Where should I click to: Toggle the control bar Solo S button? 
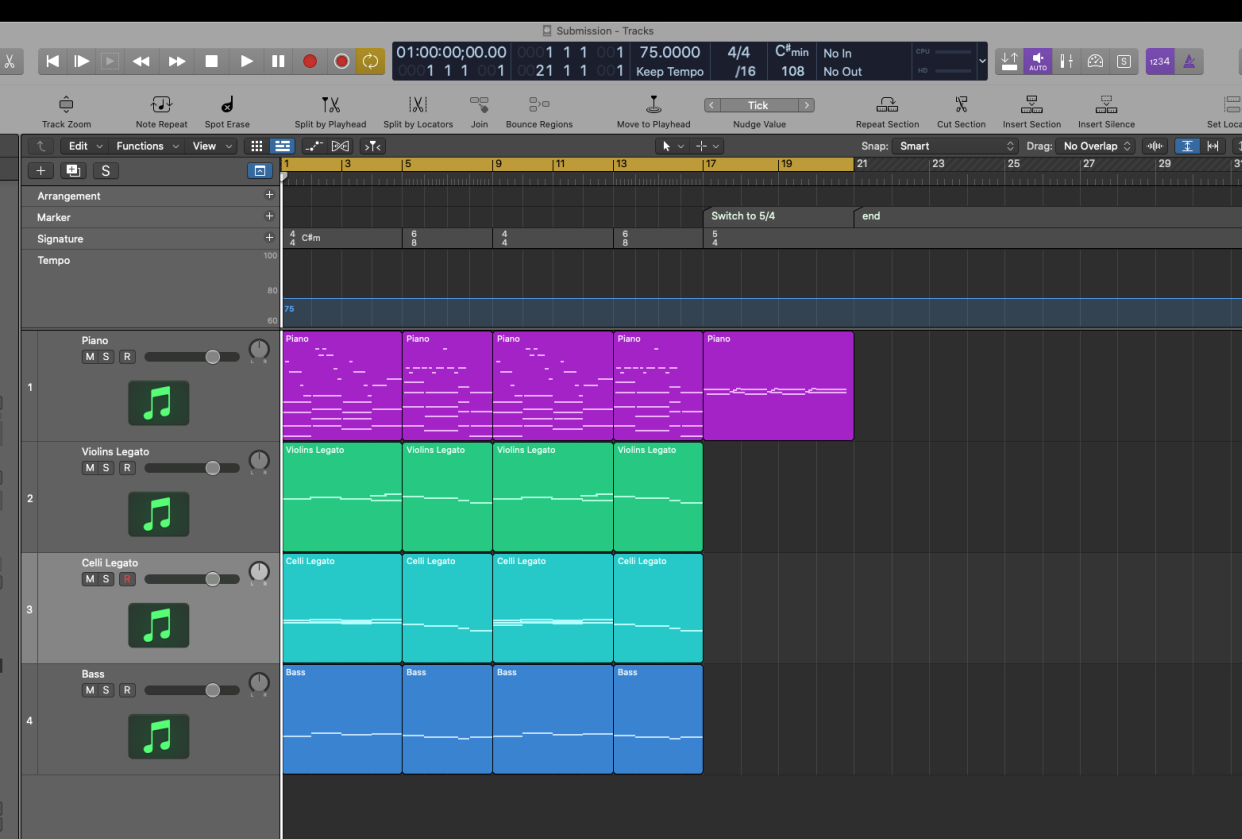coord(1124,61)
